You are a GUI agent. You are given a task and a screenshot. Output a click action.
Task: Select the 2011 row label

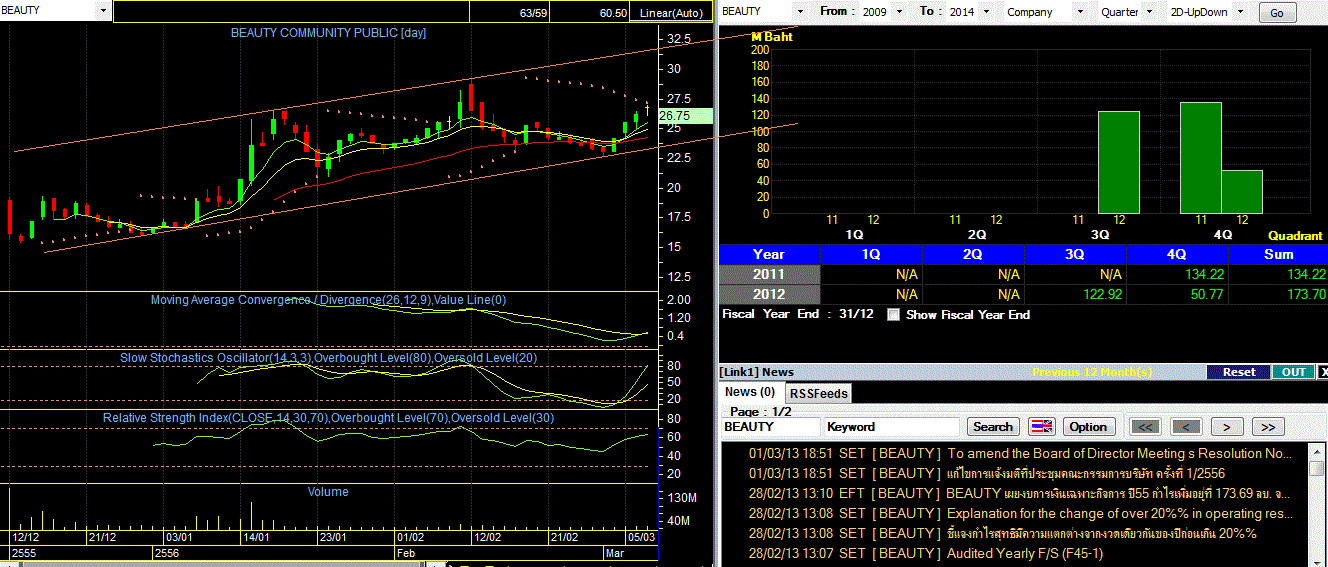(769, 274)
